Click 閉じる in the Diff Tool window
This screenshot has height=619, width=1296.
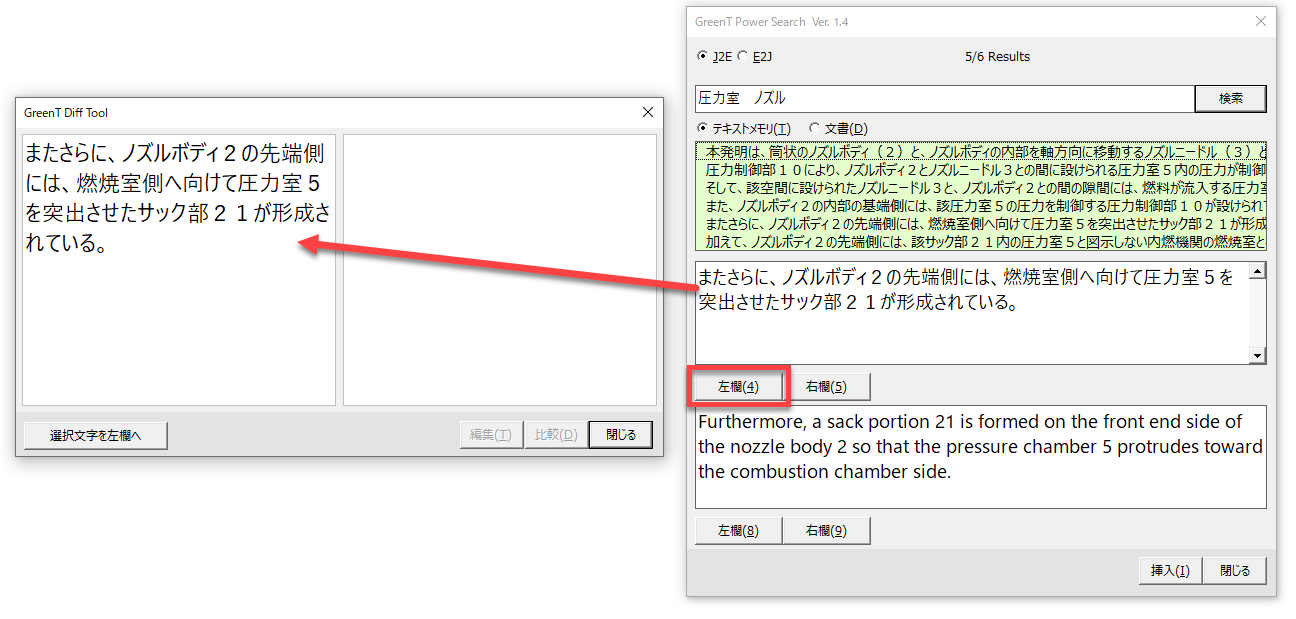click(620, 435)
